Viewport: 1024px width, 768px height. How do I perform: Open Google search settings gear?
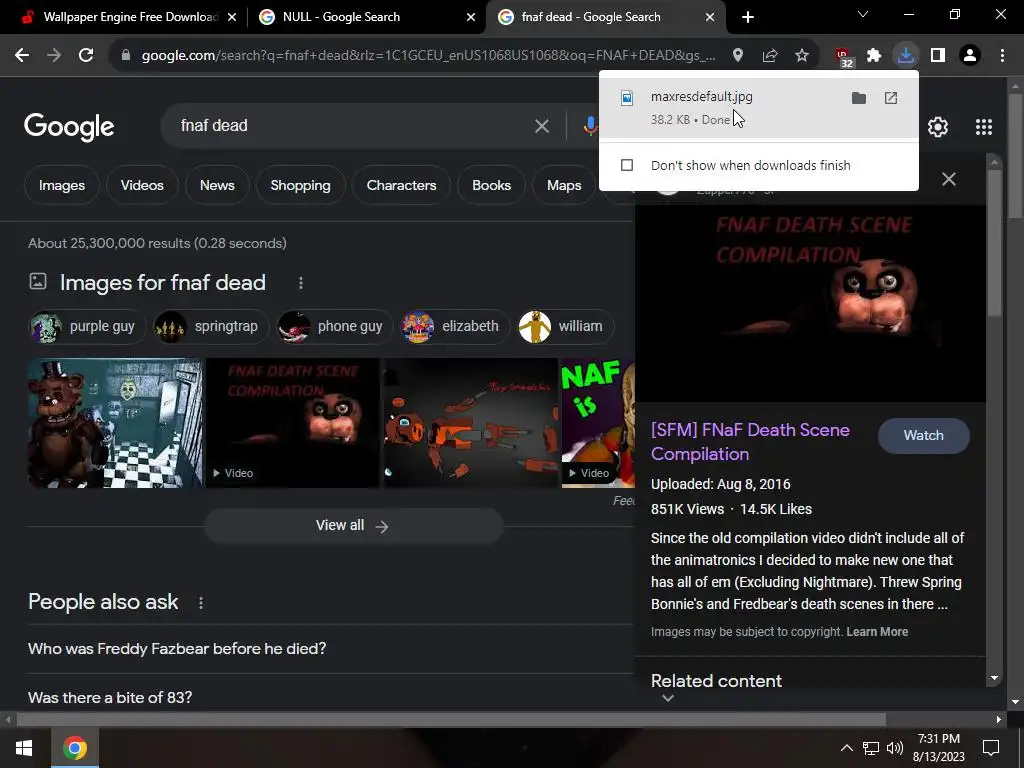938,127
